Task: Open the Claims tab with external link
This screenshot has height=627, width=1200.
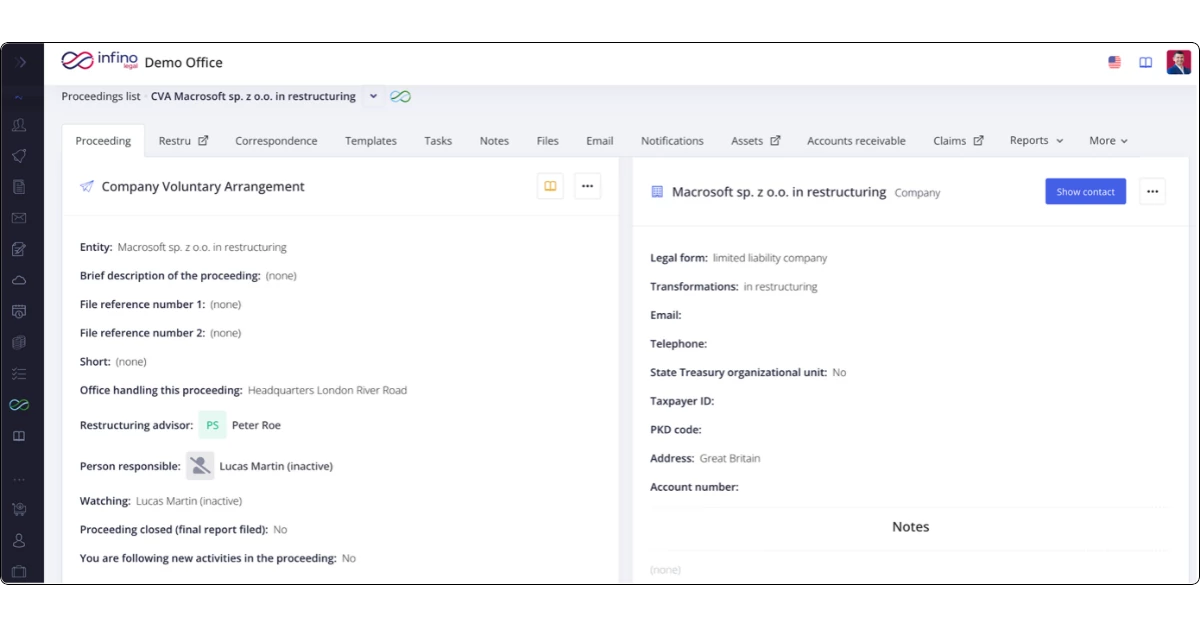Action: [x=958, y=141]
